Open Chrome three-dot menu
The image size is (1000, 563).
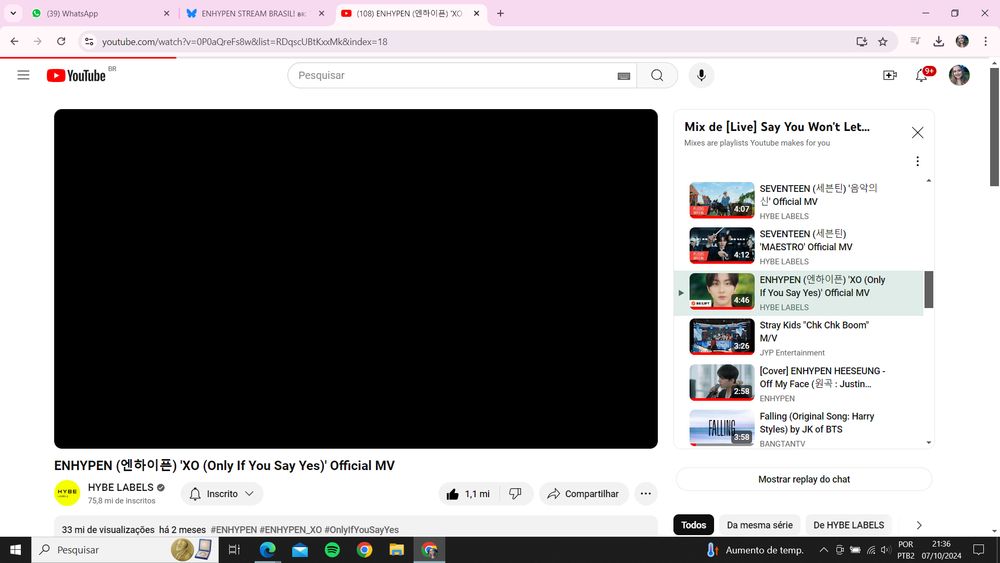click(985, 41)
